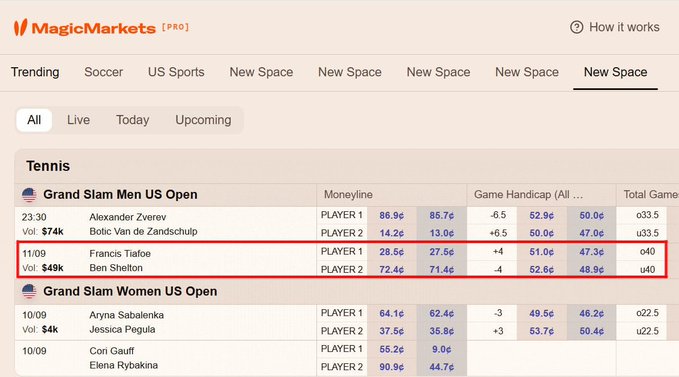Screen dimensions: 679x377
Task: Click the u40 total games line
Action: (x=647, y=270)
